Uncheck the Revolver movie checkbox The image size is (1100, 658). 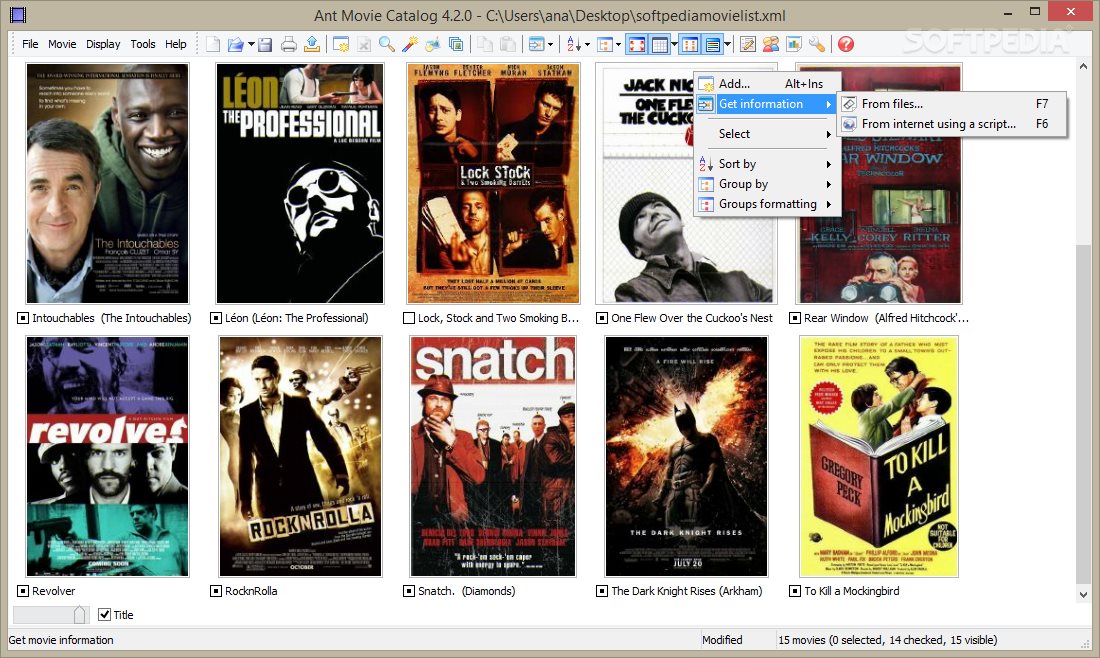click(23, 591)
